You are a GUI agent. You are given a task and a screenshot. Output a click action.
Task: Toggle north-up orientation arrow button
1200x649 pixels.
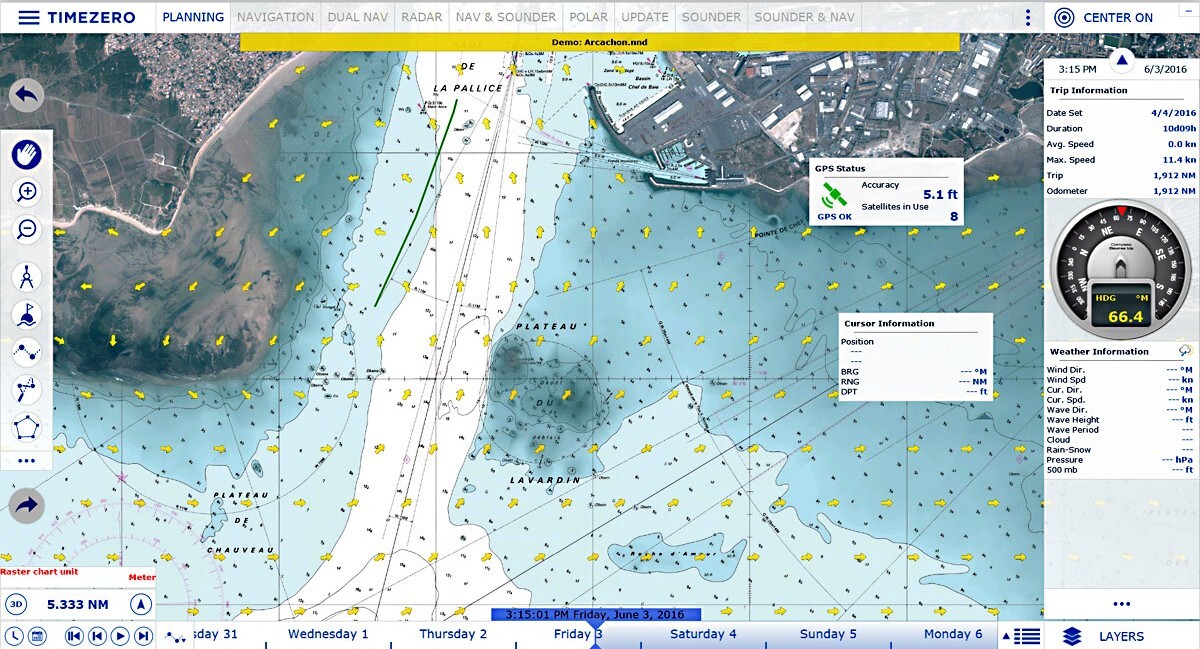pyautogui.click(x=141, y=604)
